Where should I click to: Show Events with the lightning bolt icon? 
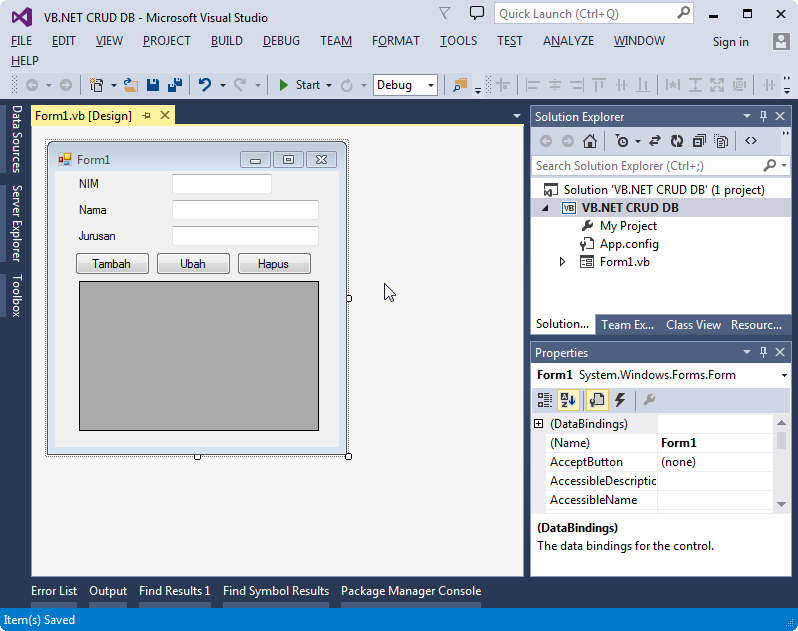(x=620, y=400)
